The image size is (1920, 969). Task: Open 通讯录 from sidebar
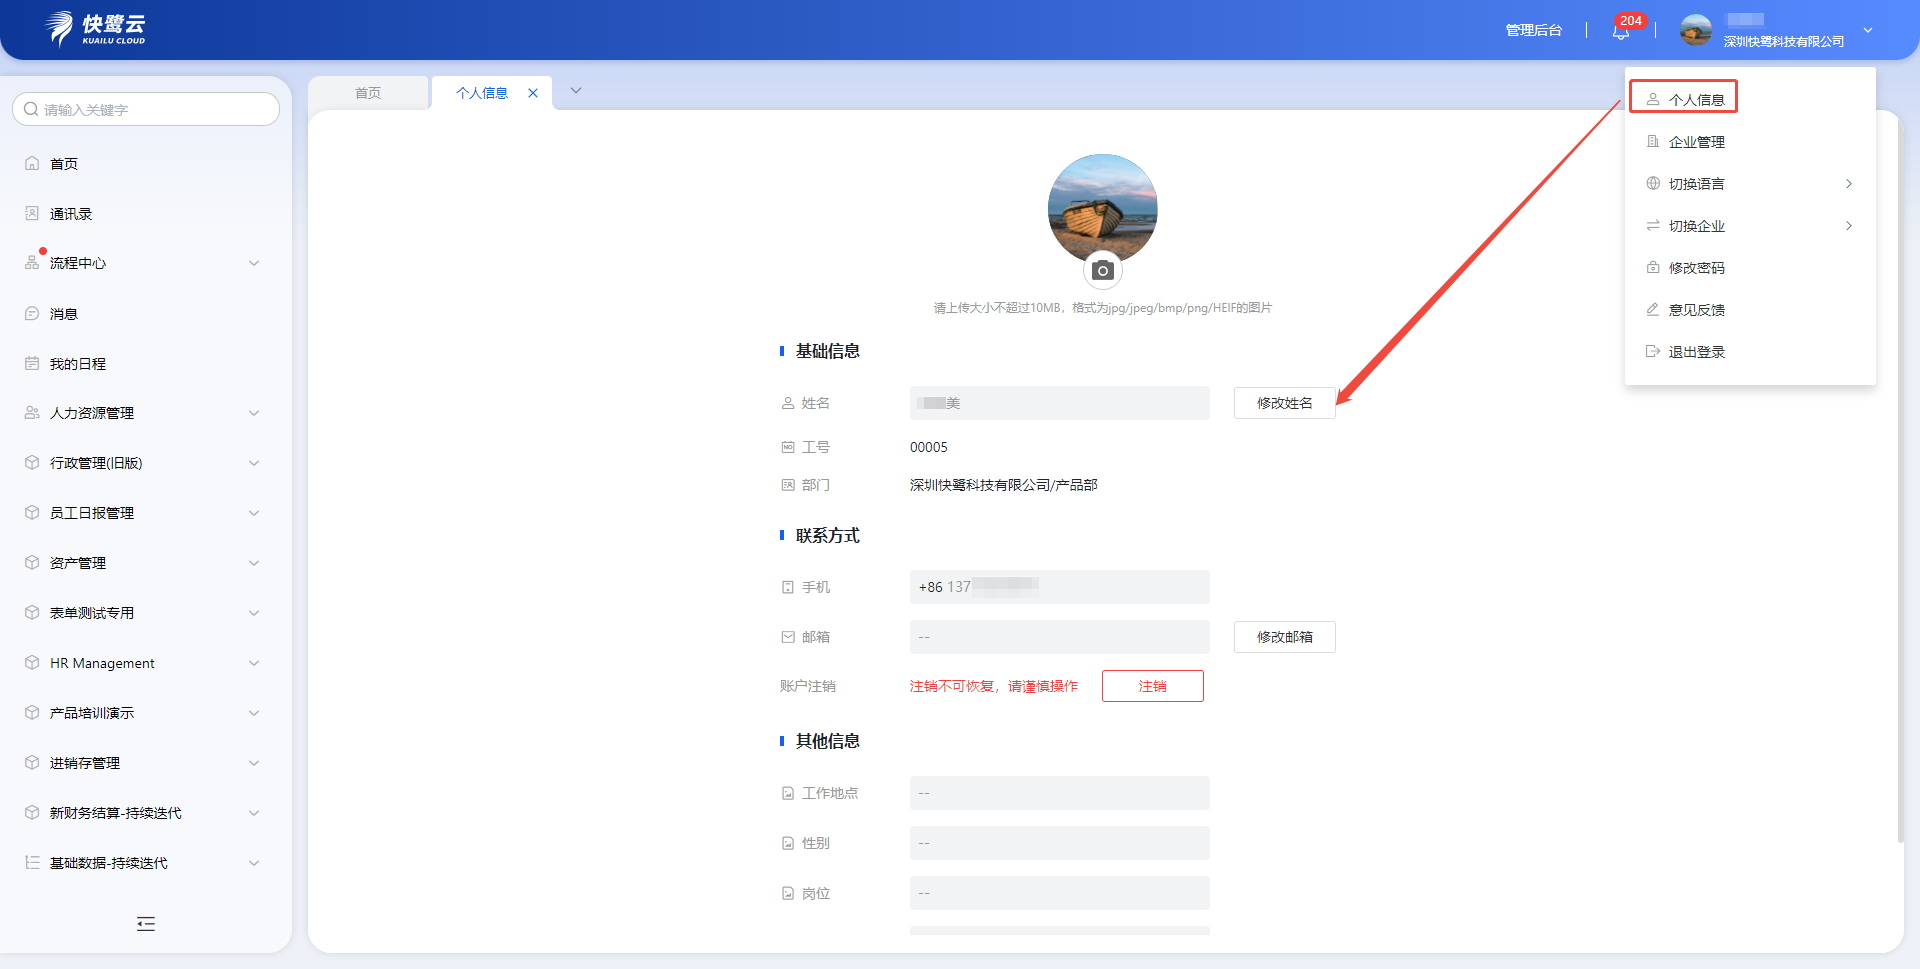click(71, 214)
